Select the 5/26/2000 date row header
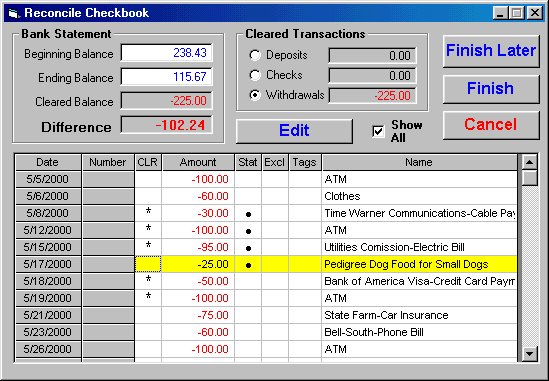 click(48, 349)
